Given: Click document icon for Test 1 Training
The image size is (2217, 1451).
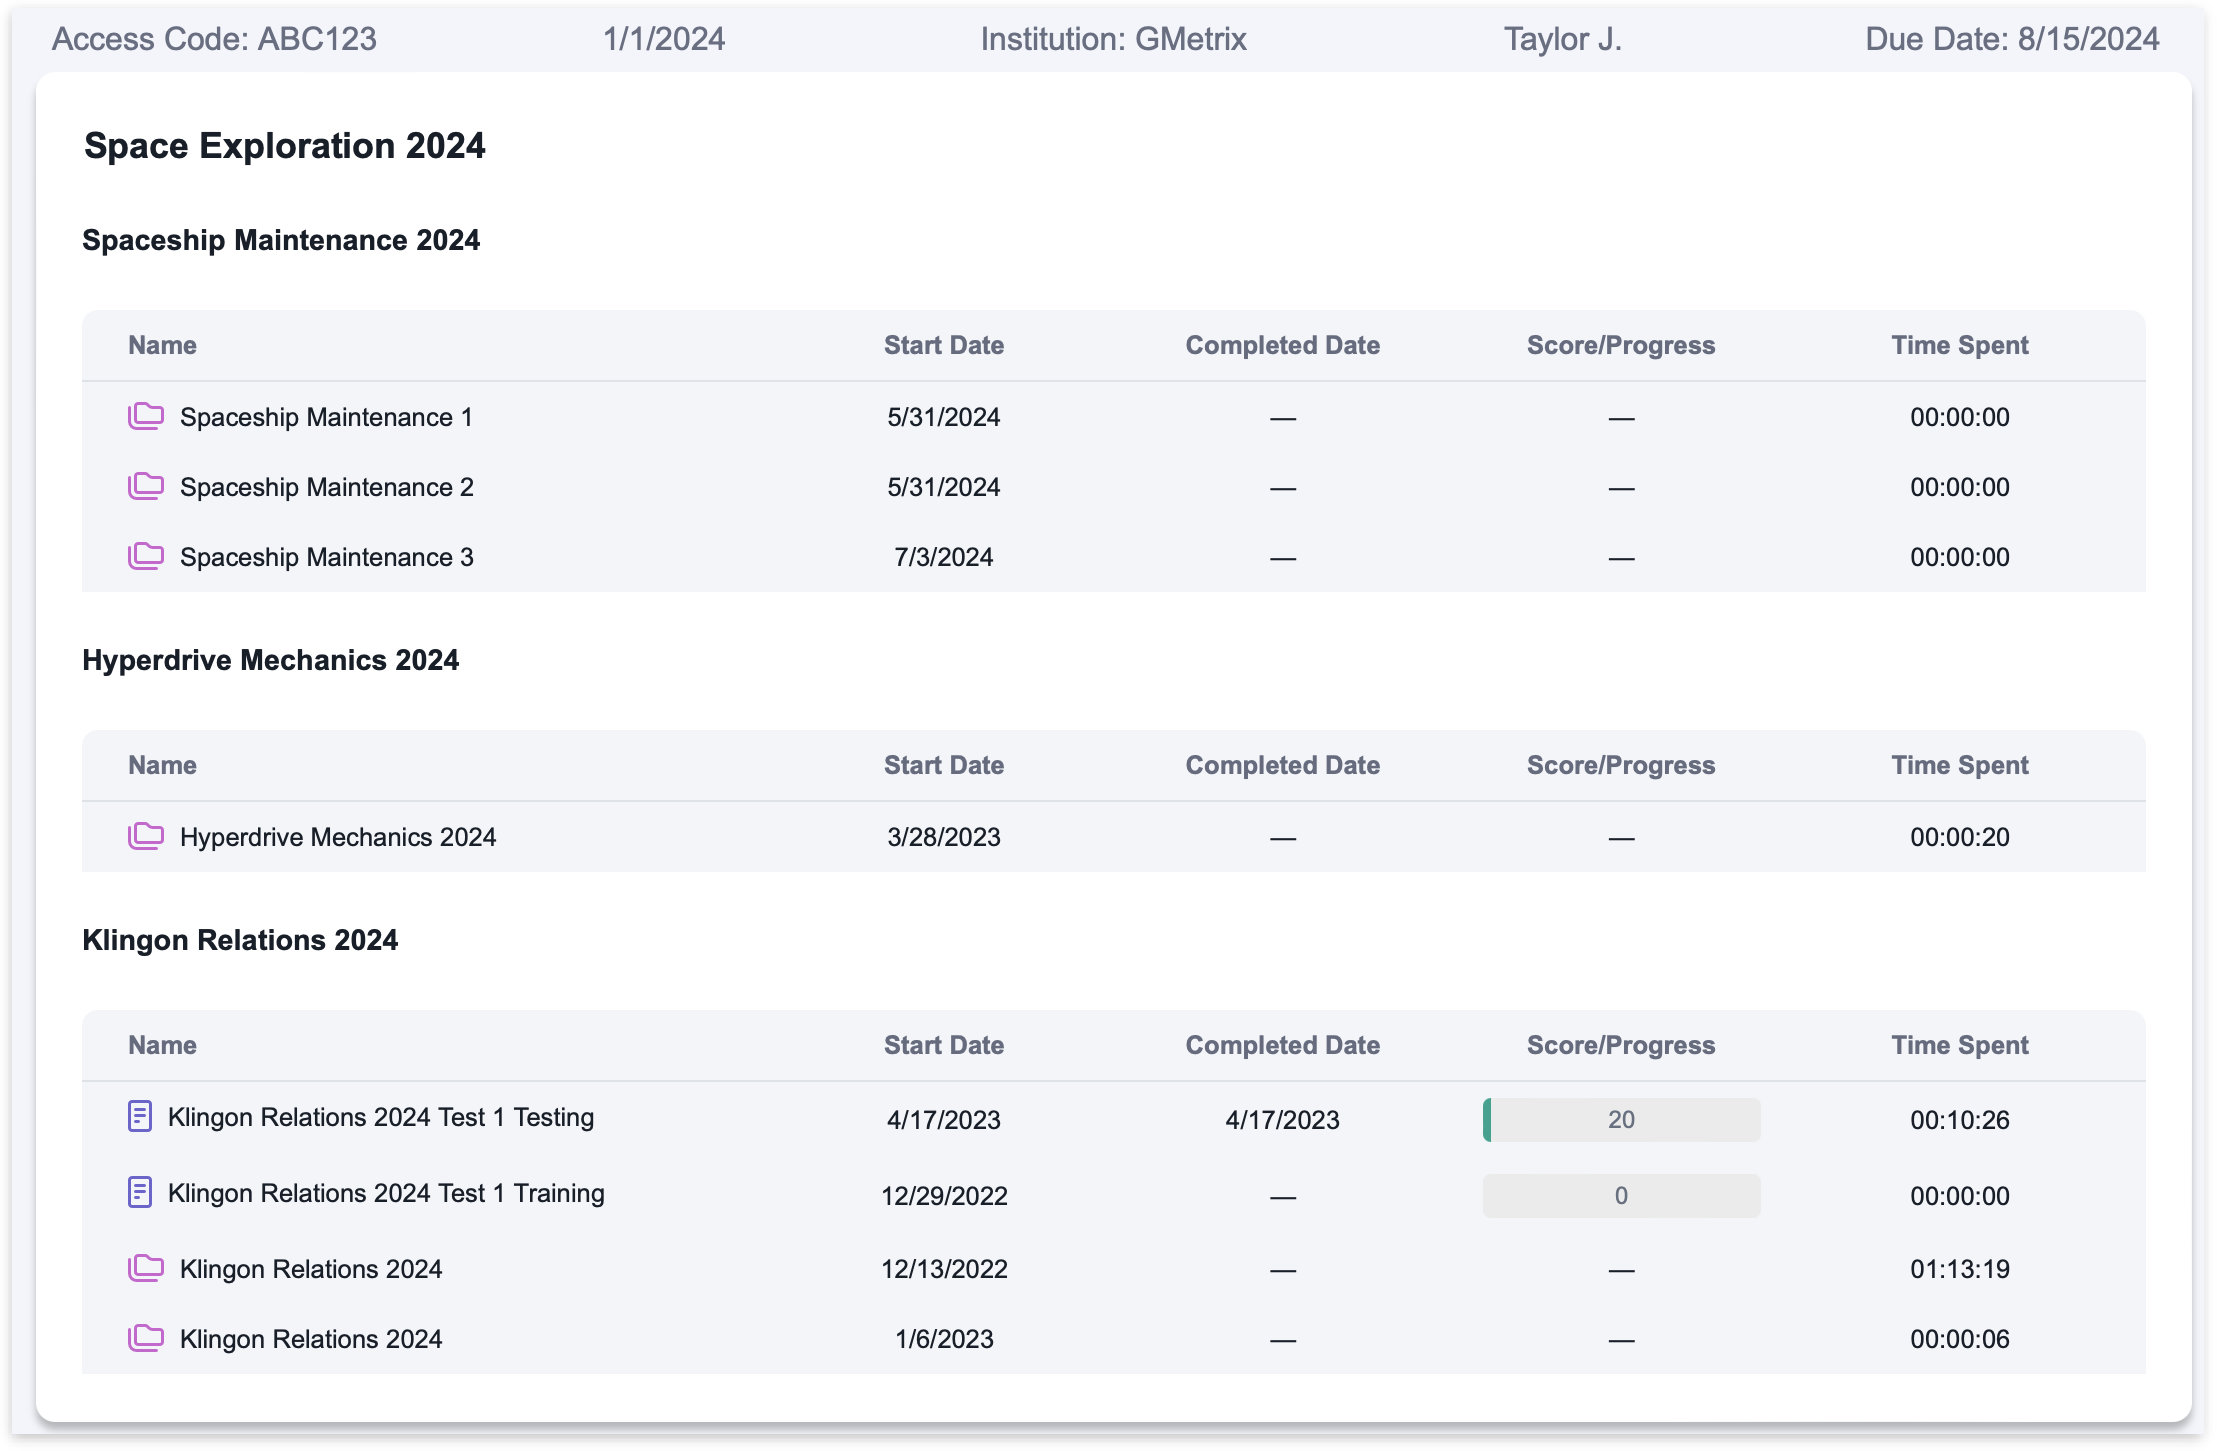Looking at the screenshot, I should click(x=140, y=1192).
